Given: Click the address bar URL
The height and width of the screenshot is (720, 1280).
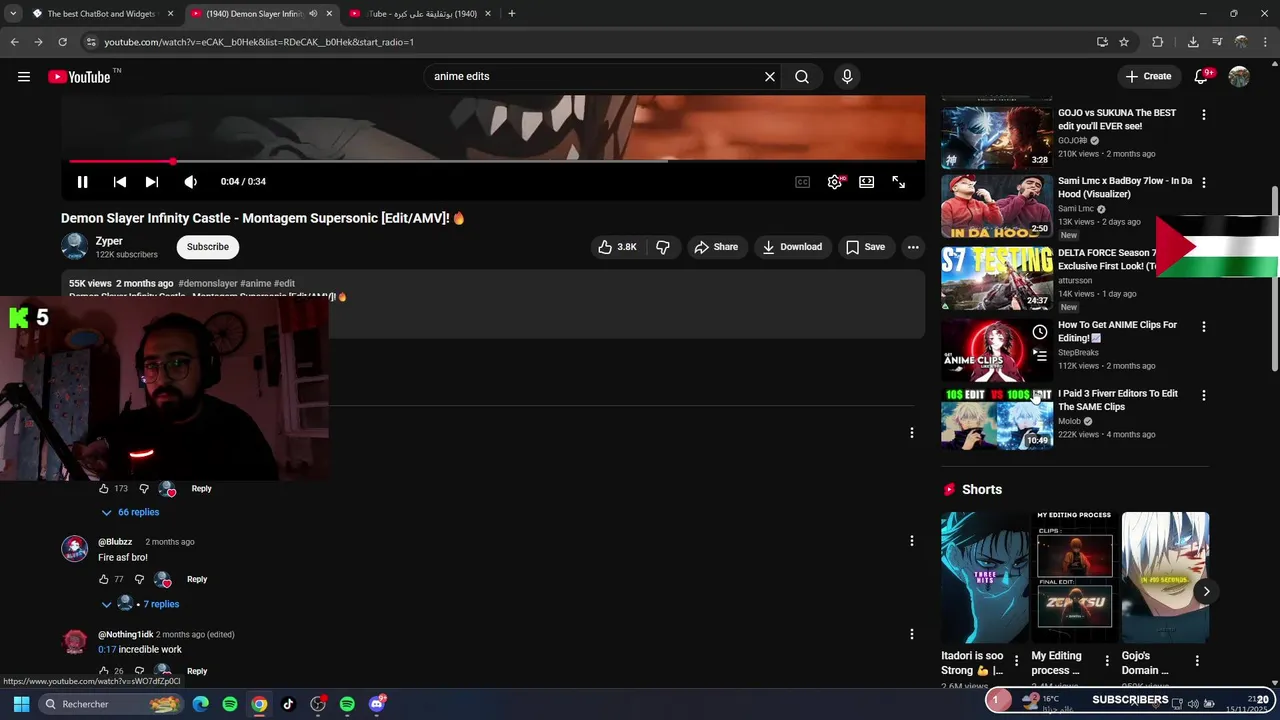Looking at the screenshot, I should tap(259, 42).
